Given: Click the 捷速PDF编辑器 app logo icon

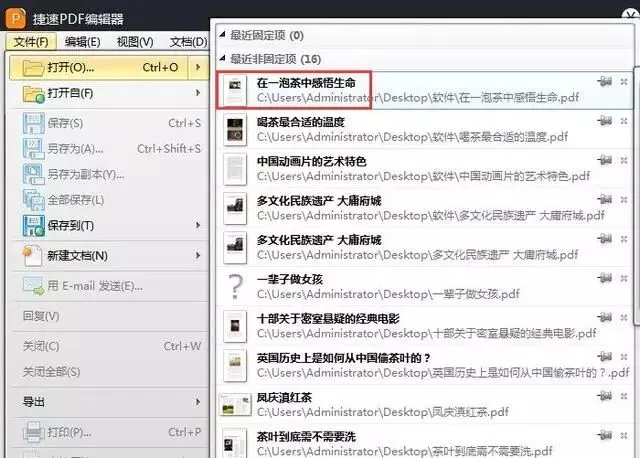Looking at the screenshot, I should click(x=15, y=18).
